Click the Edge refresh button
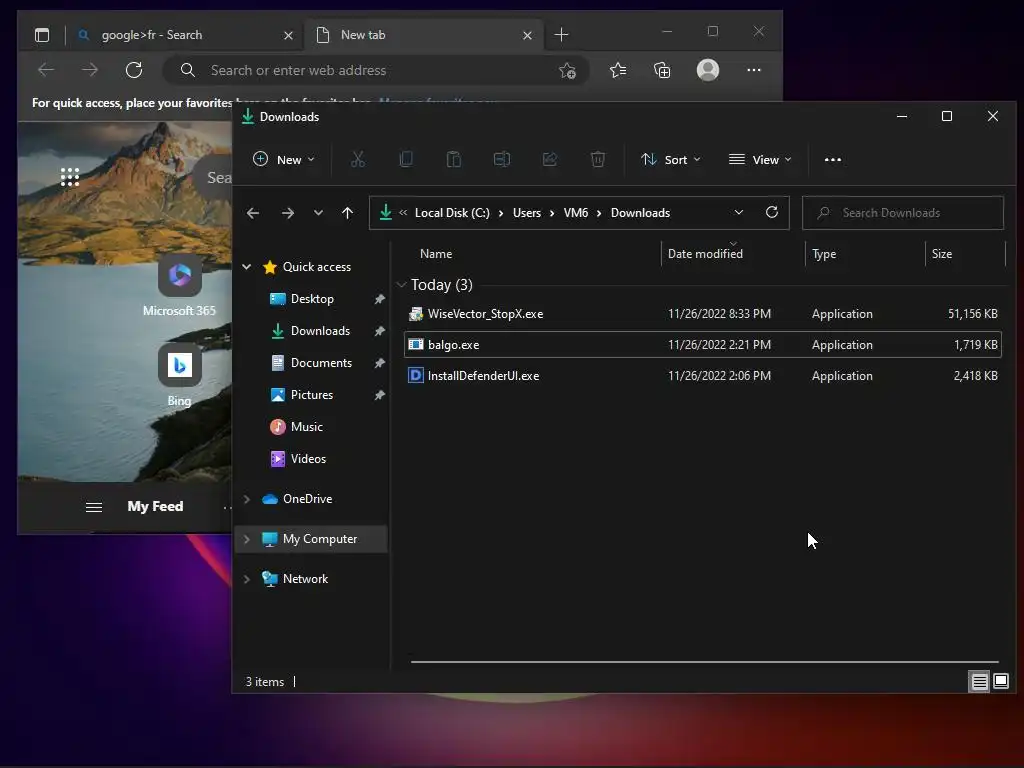This screenshot has width=1024, height=768. [134, 70]
